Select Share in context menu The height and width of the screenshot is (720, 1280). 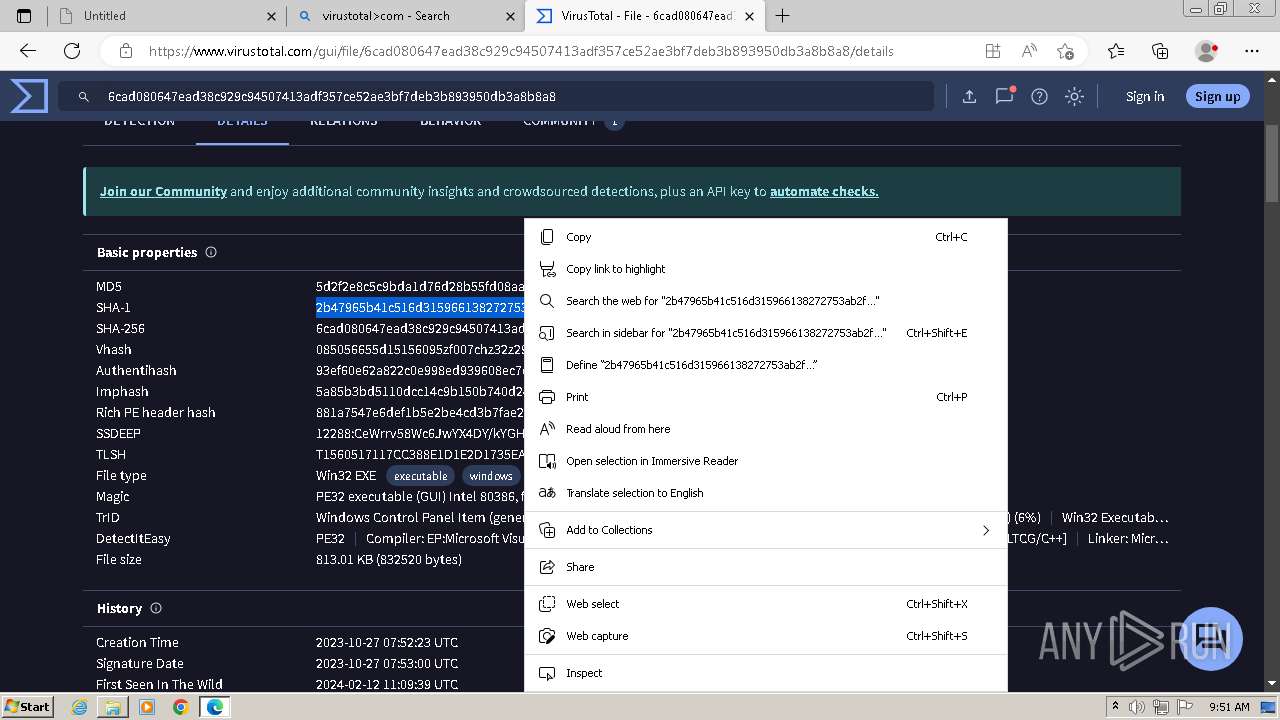click(765, 567)
